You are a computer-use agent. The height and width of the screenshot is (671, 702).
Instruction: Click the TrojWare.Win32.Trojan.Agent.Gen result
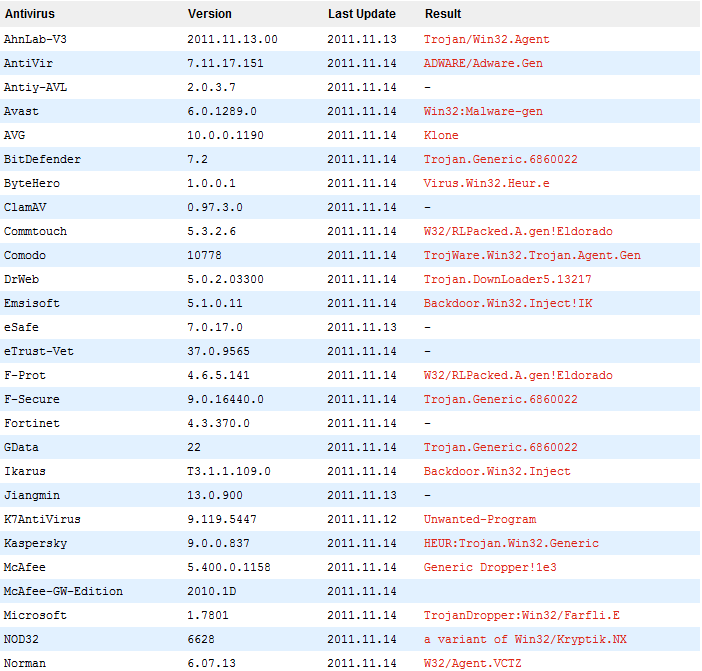(532, 256)
